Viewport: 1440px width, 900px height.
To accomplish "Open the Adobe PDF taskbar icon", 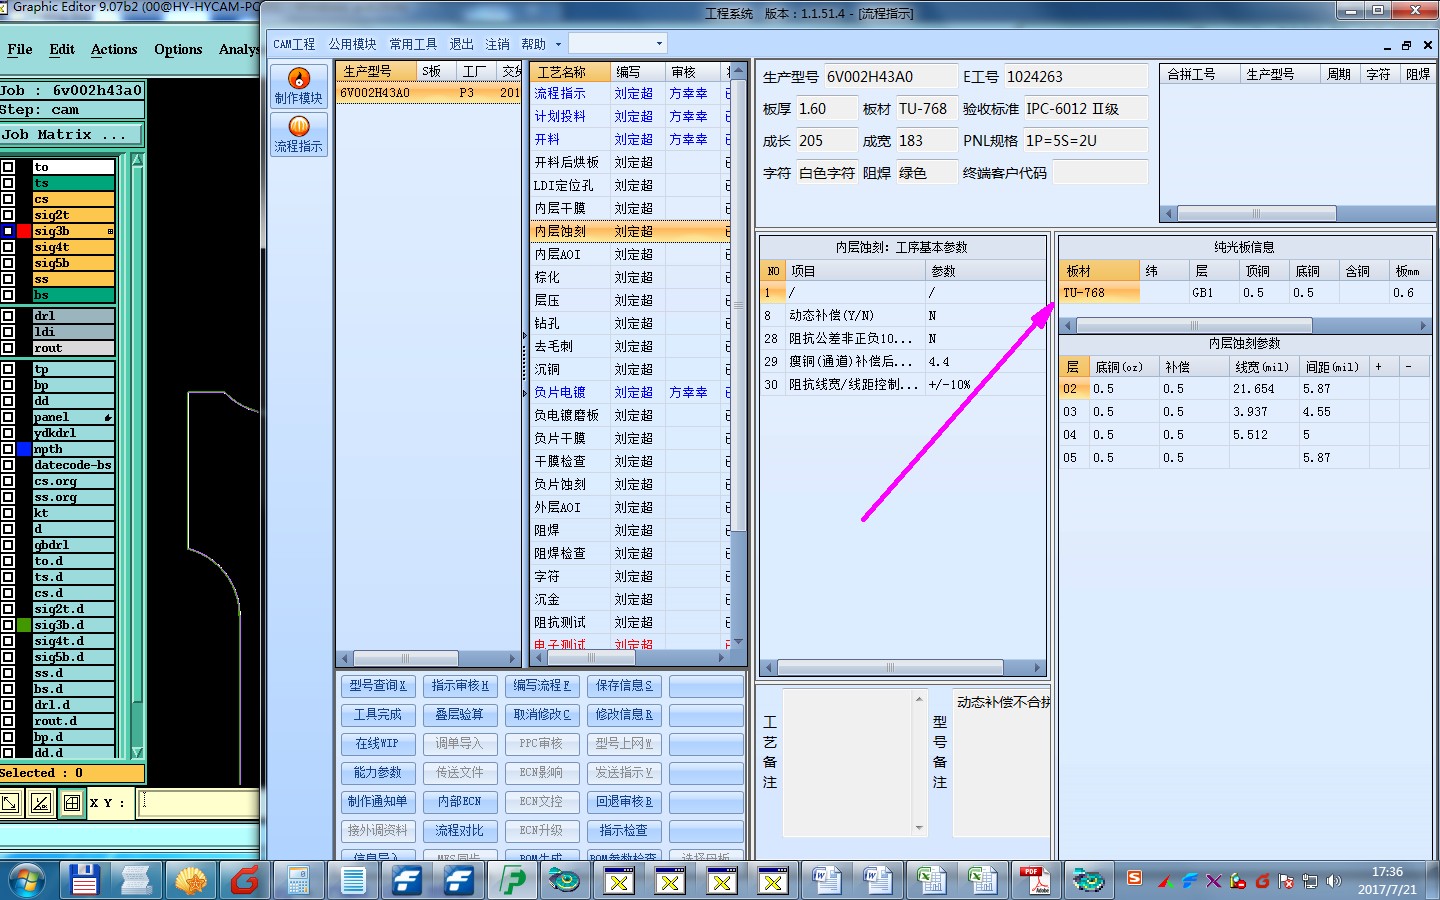I will tap(1035, 881).
